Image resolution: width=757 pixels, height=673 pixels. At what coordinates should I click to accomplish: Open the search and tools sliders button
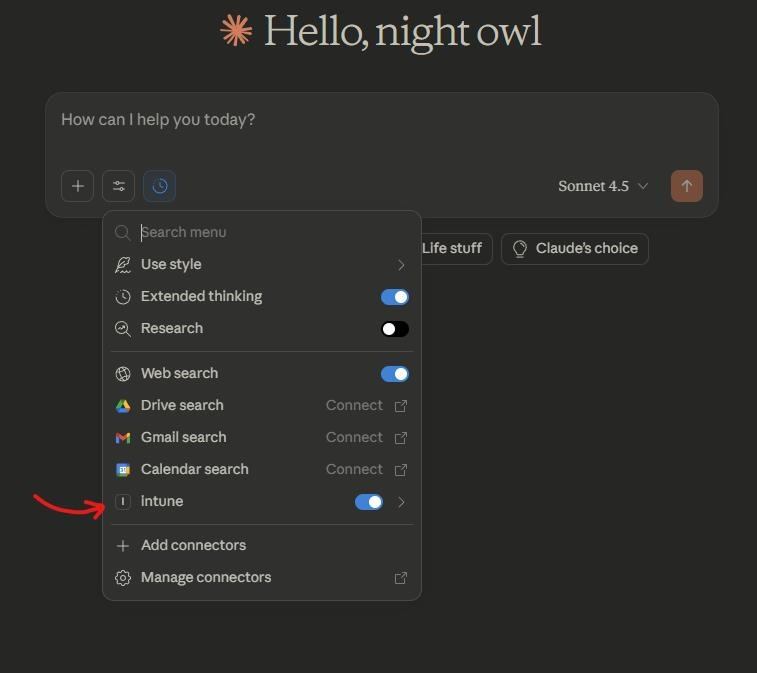(x=118, y=186)
